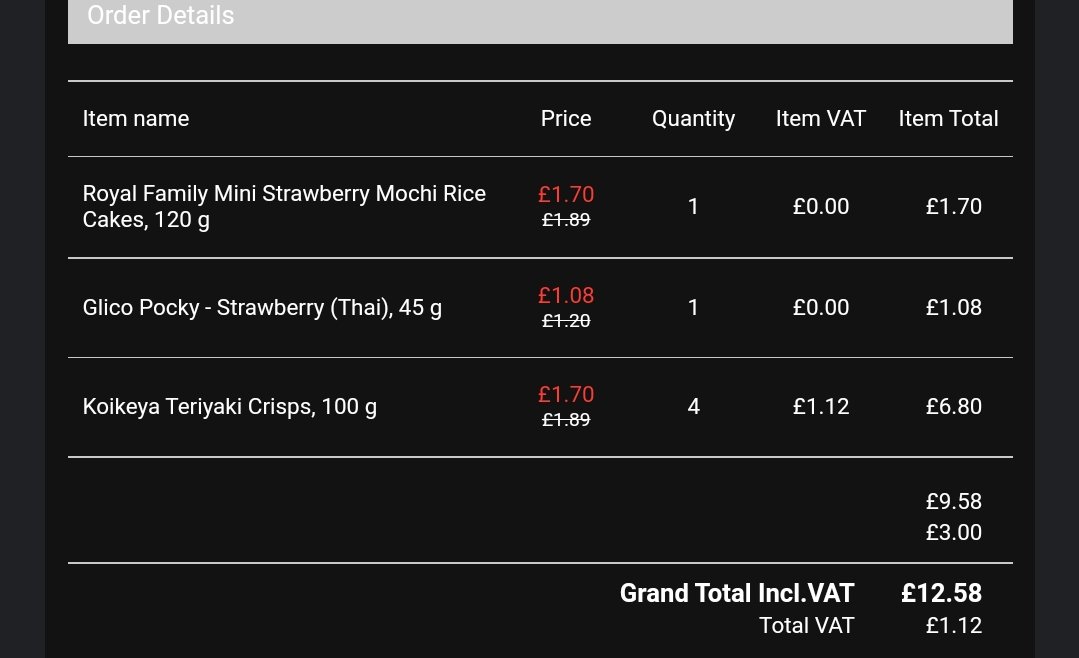Open the Glico Pocky Strawberry item
Viewport: 1079px width, 658px height.
(x=262, y=308)
